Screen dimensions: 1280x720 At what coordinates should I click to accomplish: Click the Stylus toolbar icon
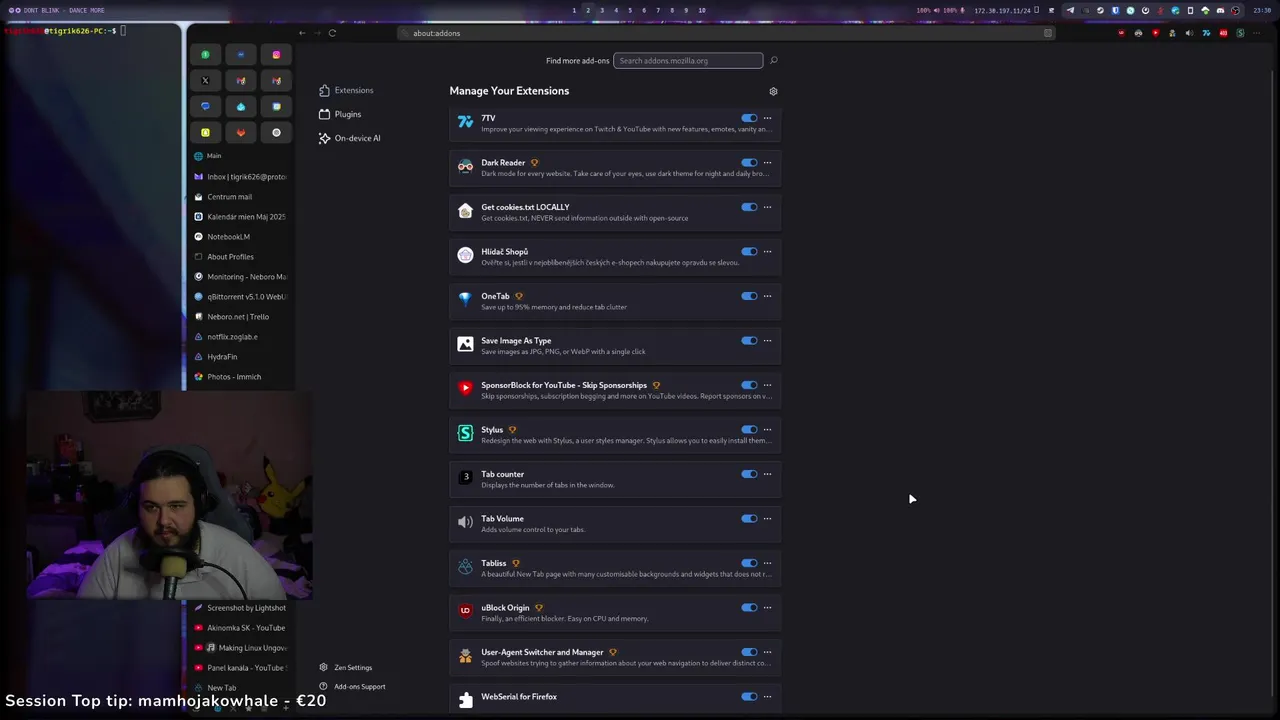(x=1240, y=33)
